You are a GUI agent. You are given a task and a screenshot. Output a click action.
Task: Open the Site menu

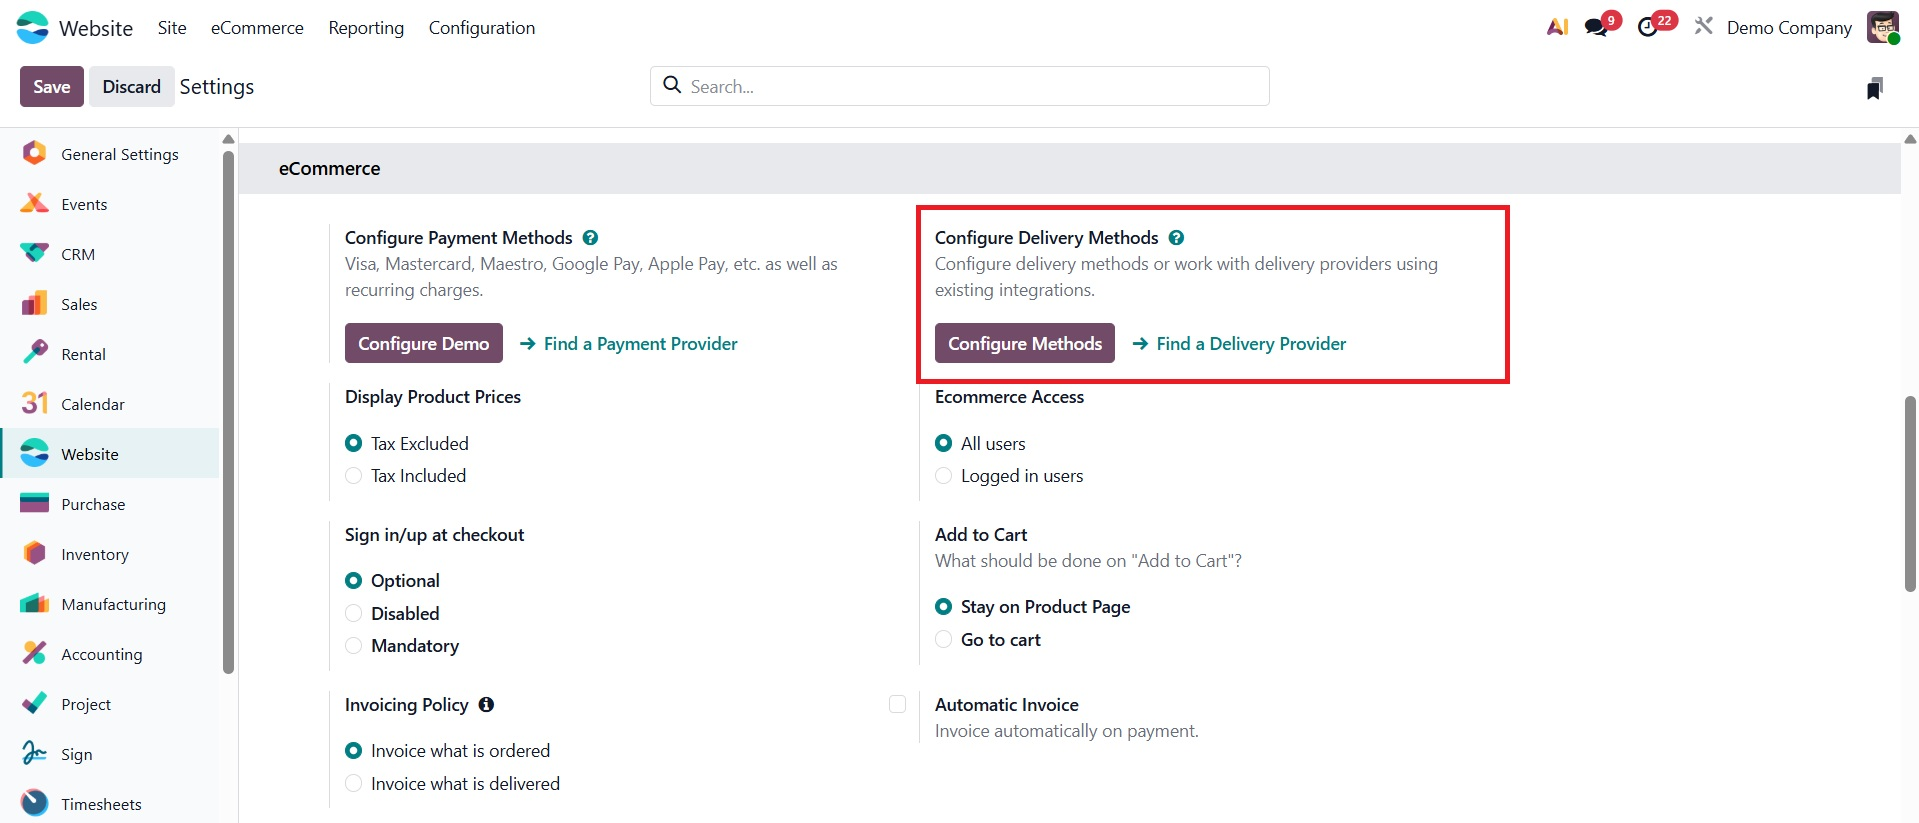[x=172, y=28]
